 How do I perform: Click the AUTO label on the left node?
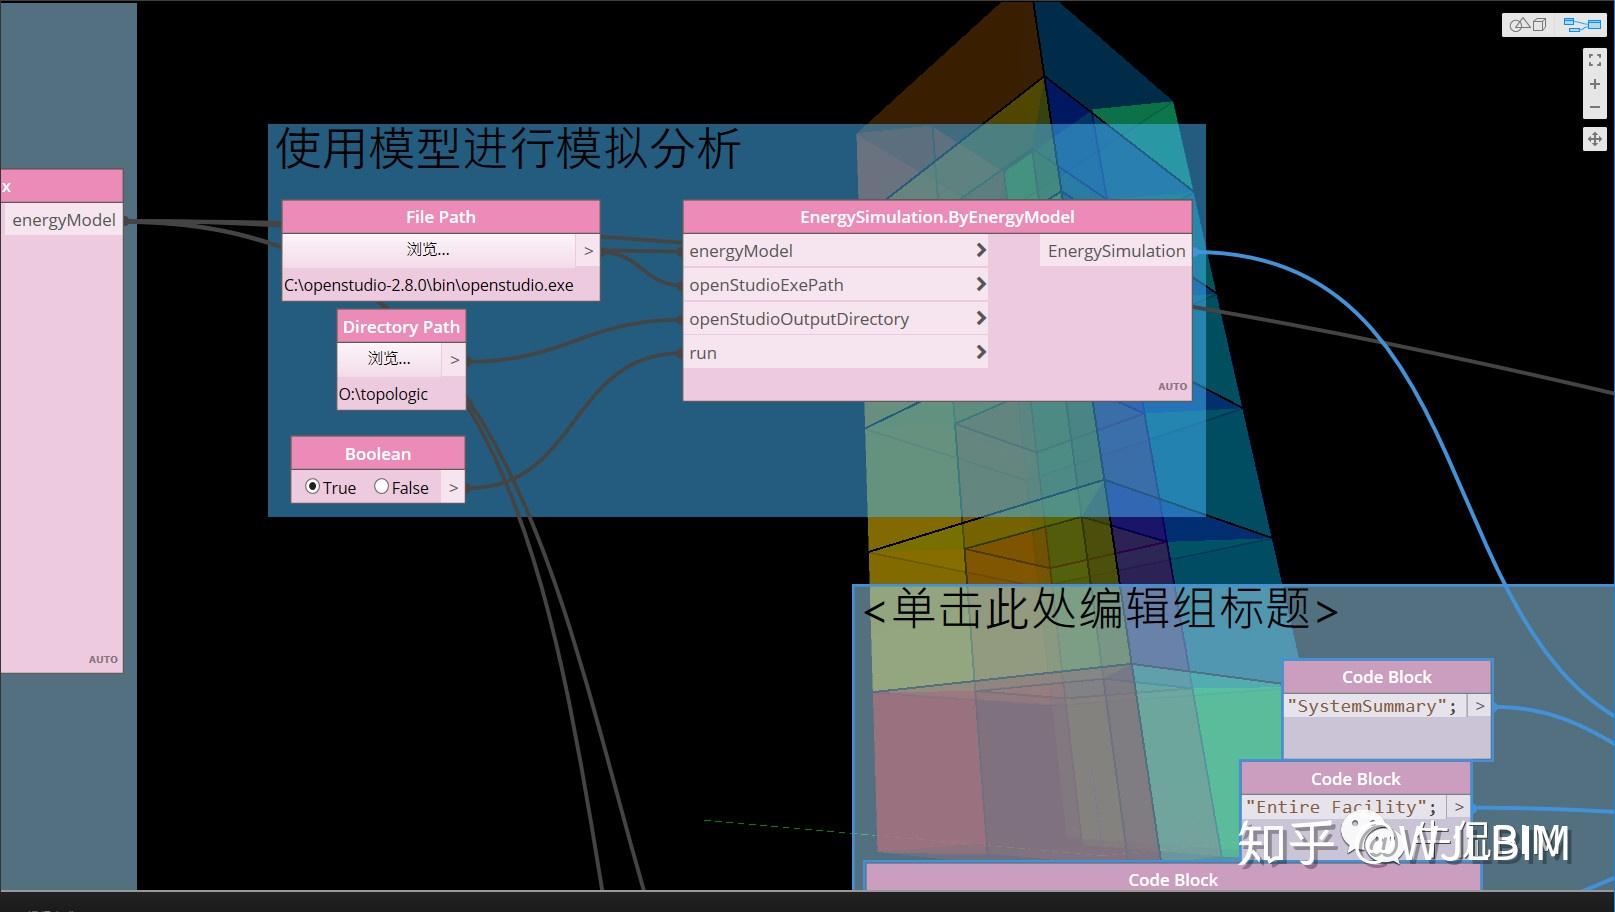pyautogui.click(x=103, y=659)
